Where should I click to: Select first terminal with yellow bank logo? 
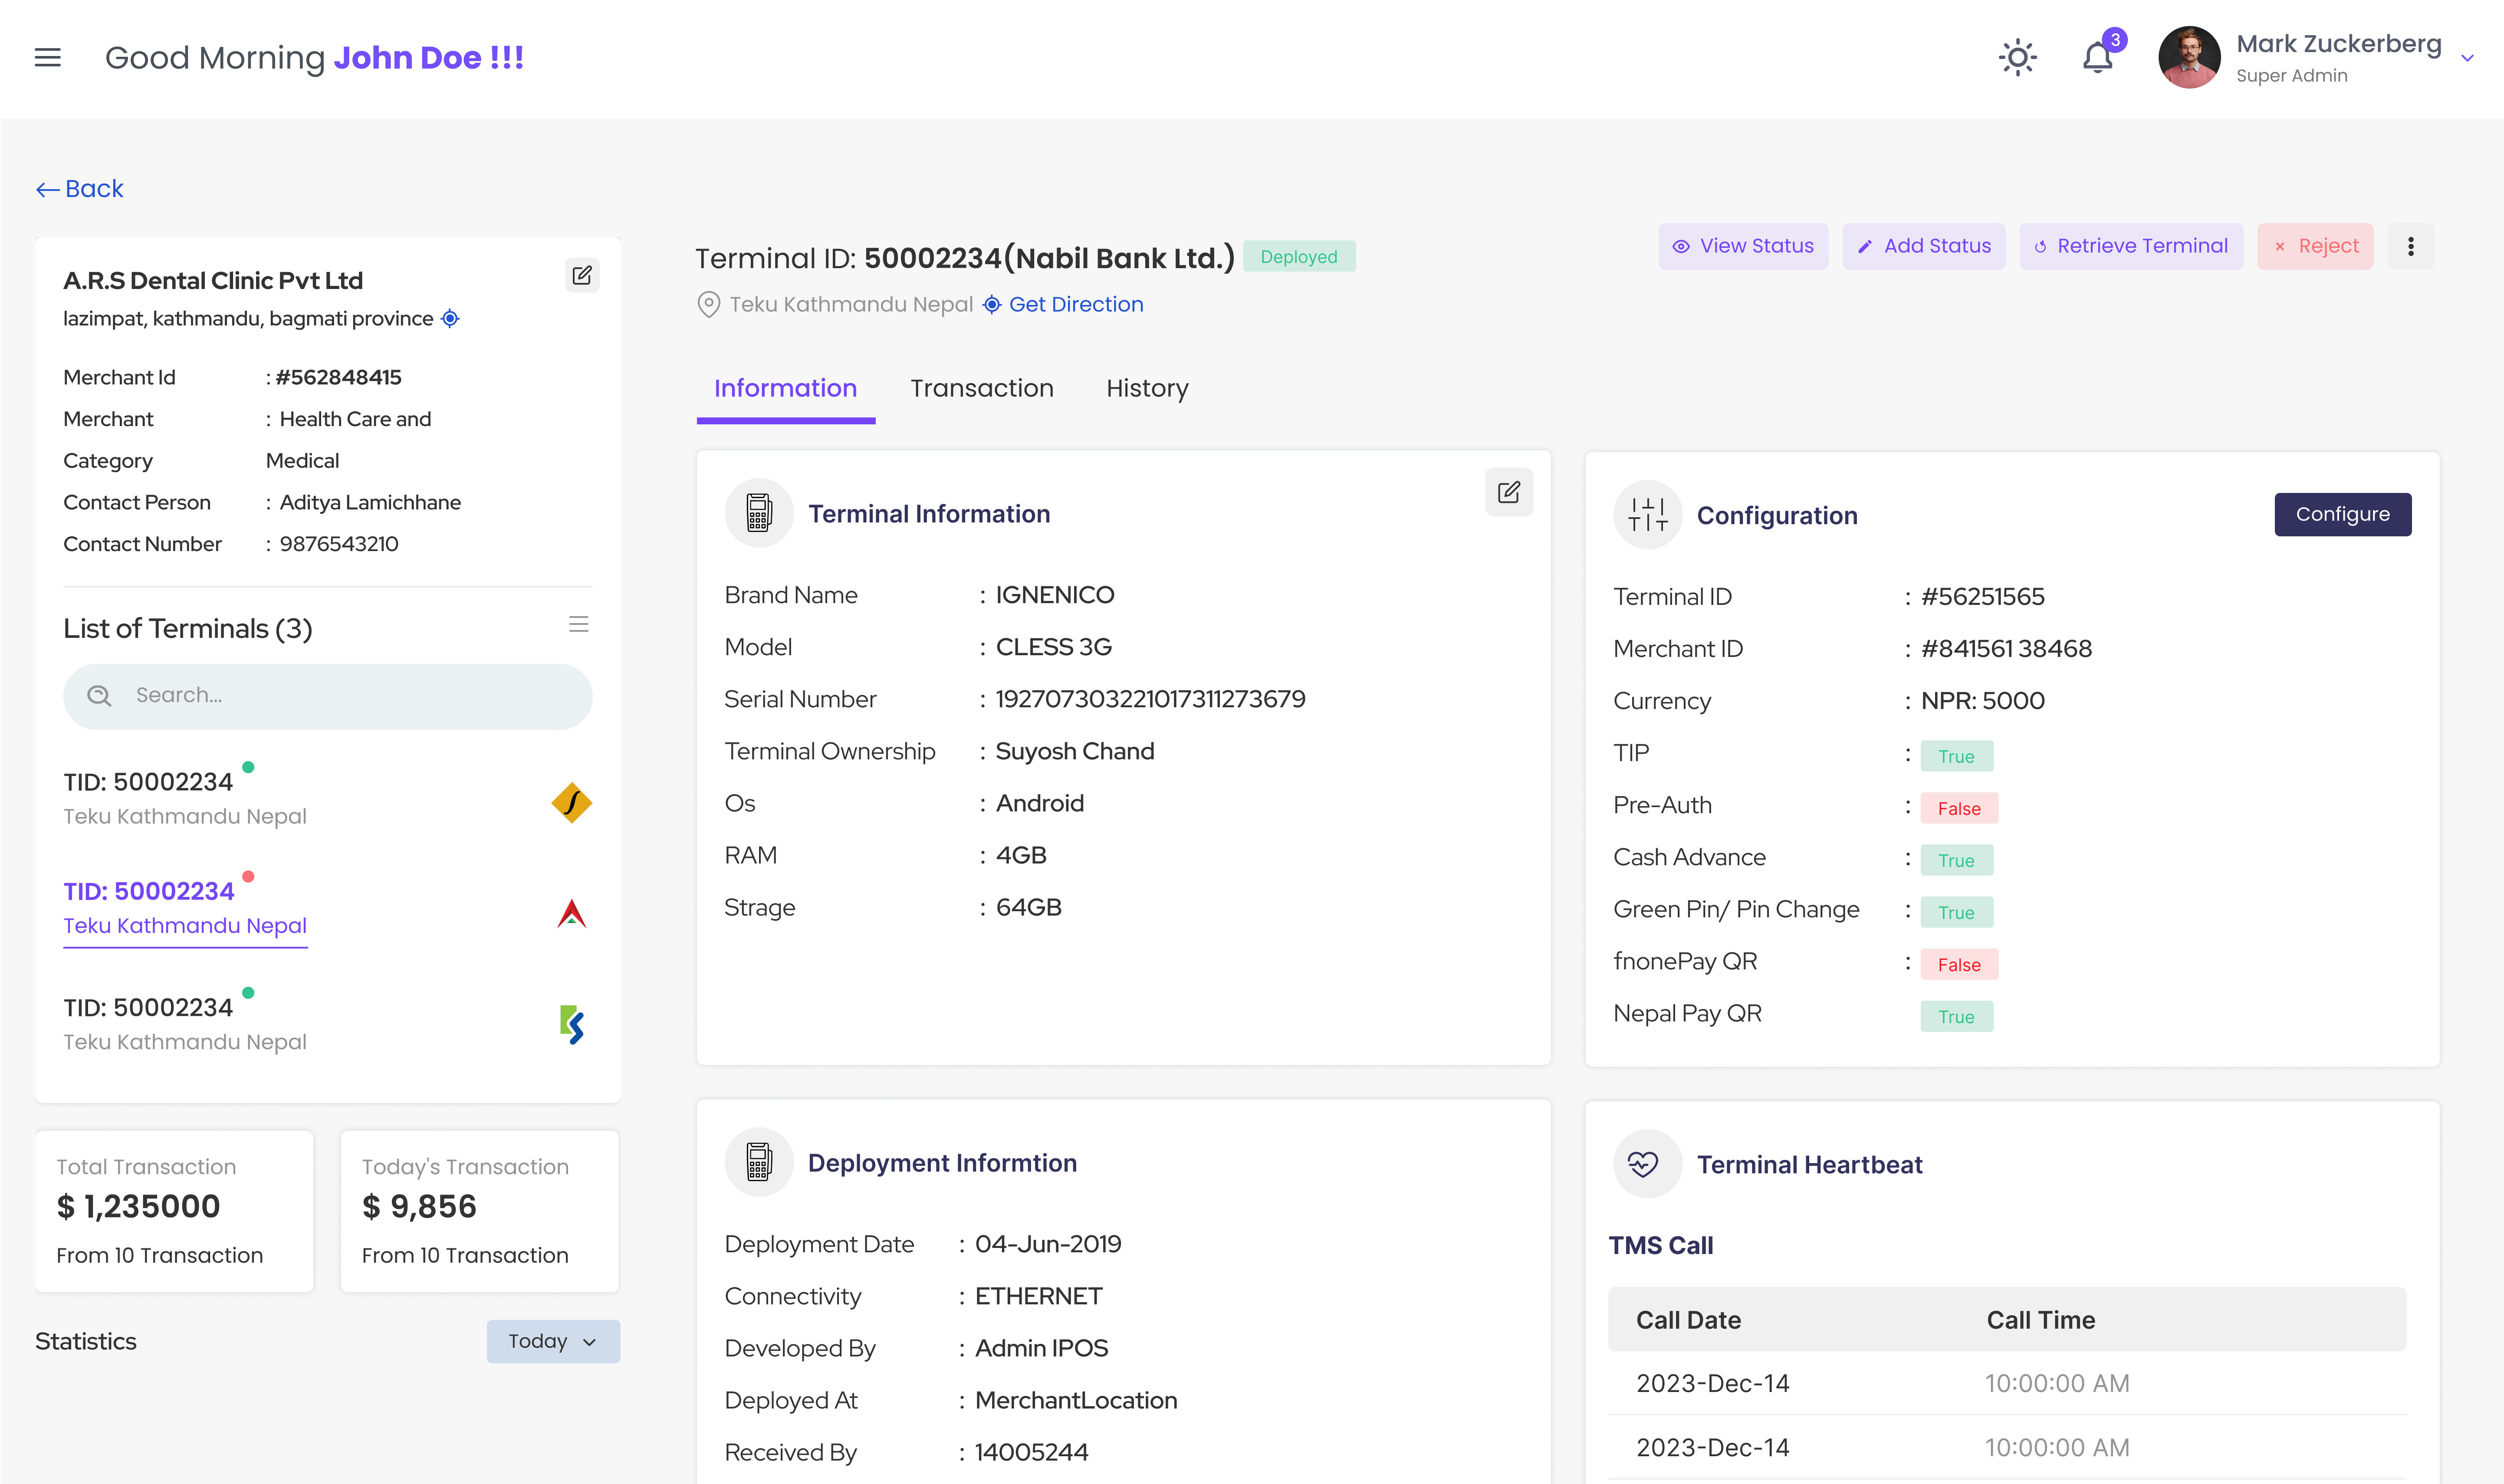tap(327, 798)
